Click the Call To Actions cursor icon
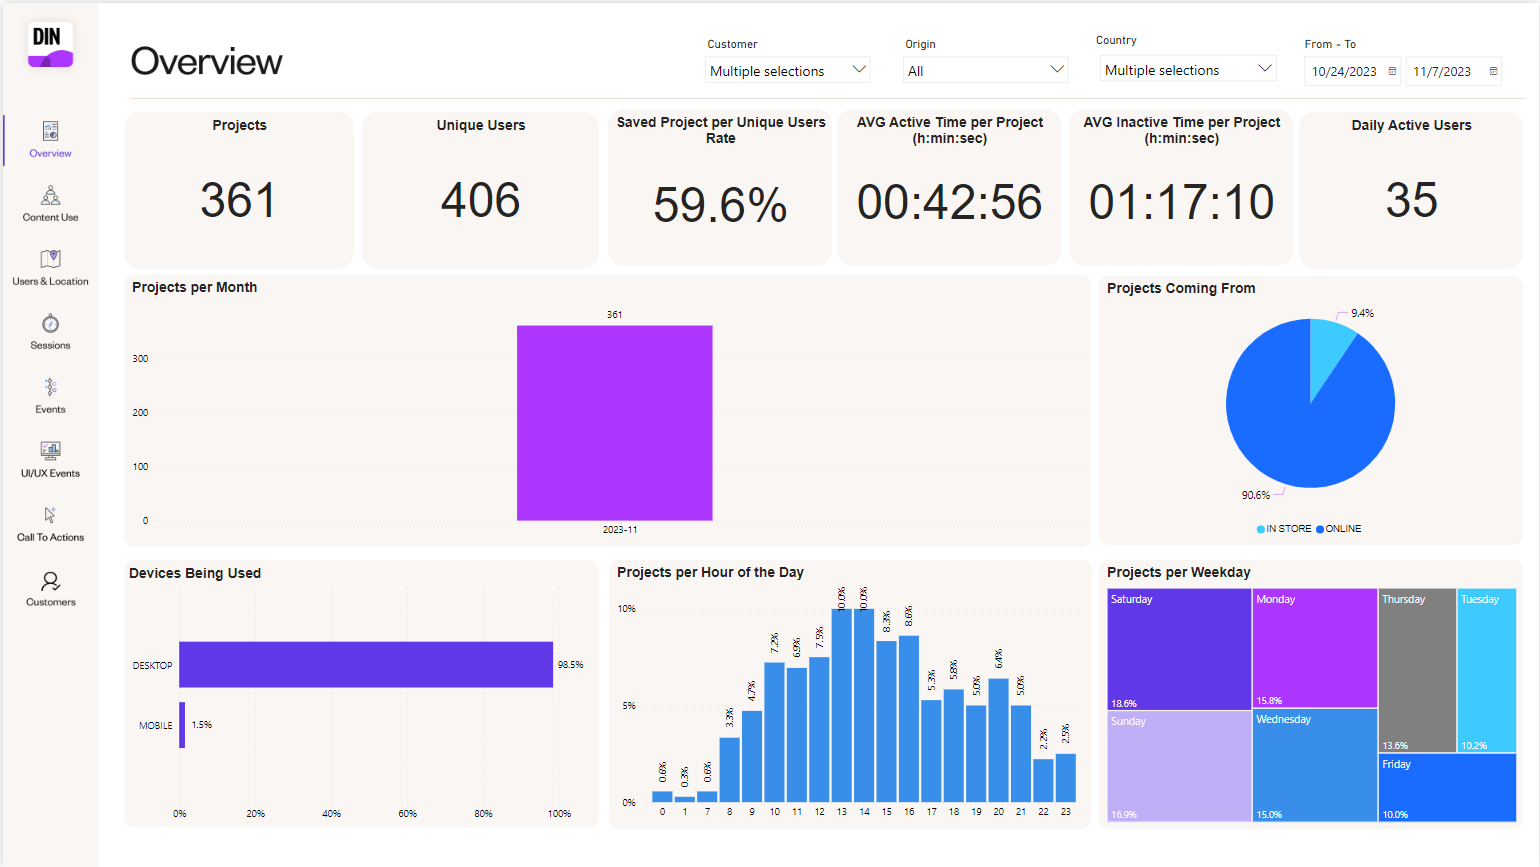This screenshot has height=867, width=1540. coord(50,515)
